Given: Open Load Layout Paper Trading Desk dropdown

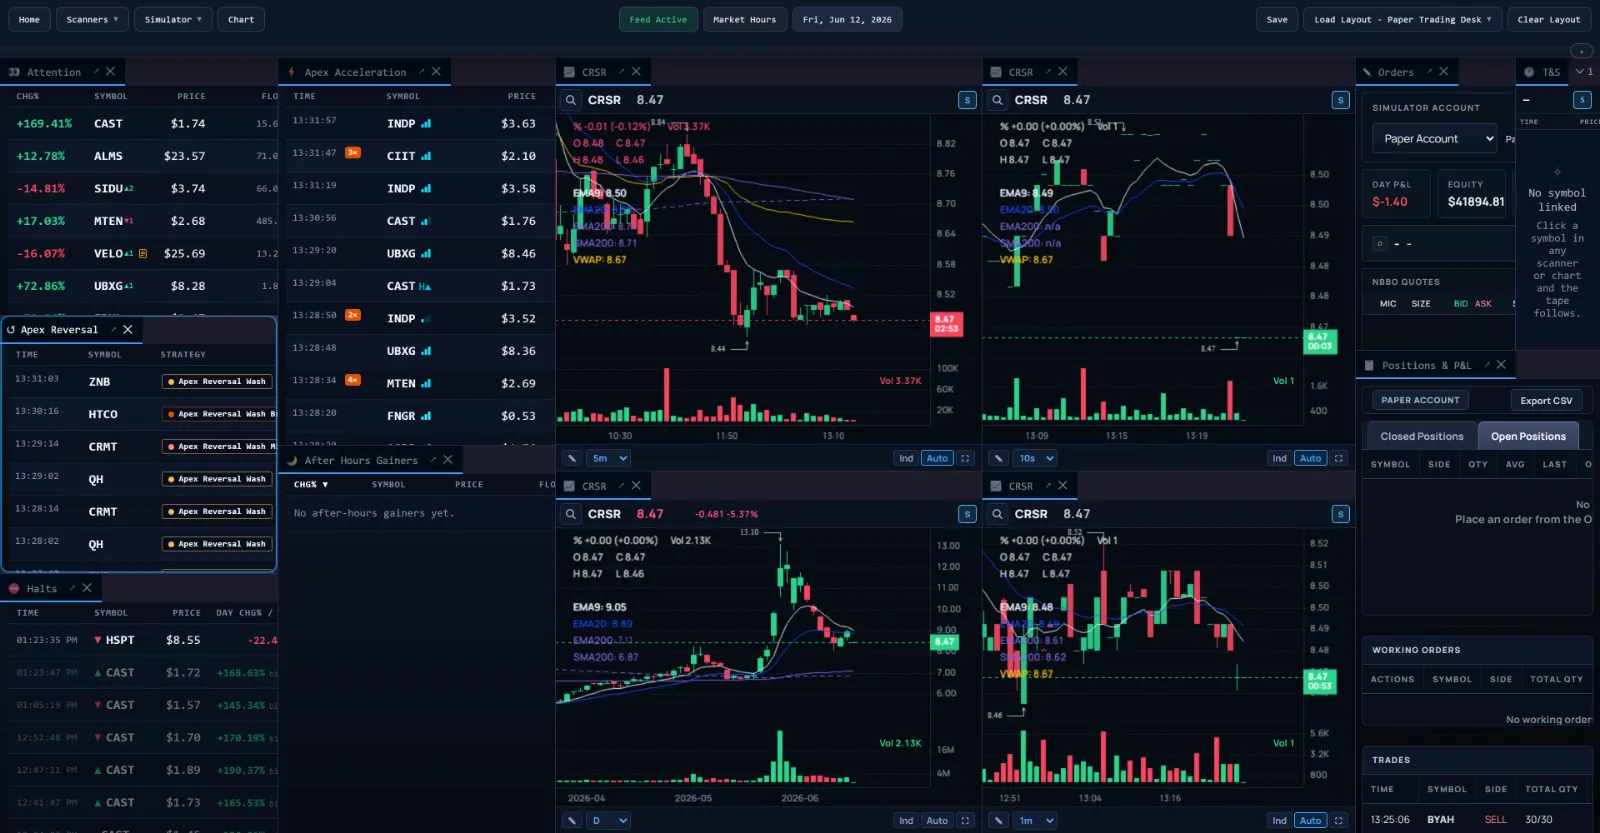Looking at the screenshot, I should click(x=1402, y=19).
